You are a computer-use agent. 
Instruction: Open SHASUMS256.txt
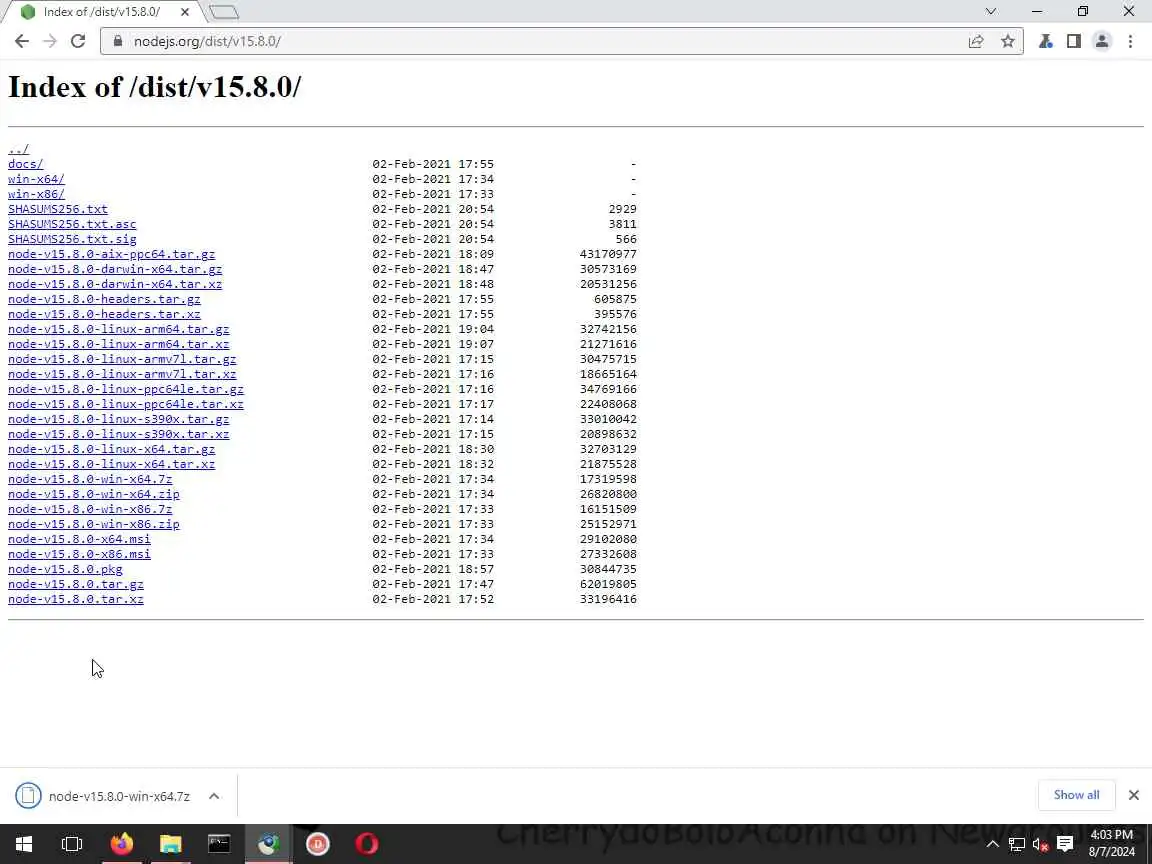58,209
